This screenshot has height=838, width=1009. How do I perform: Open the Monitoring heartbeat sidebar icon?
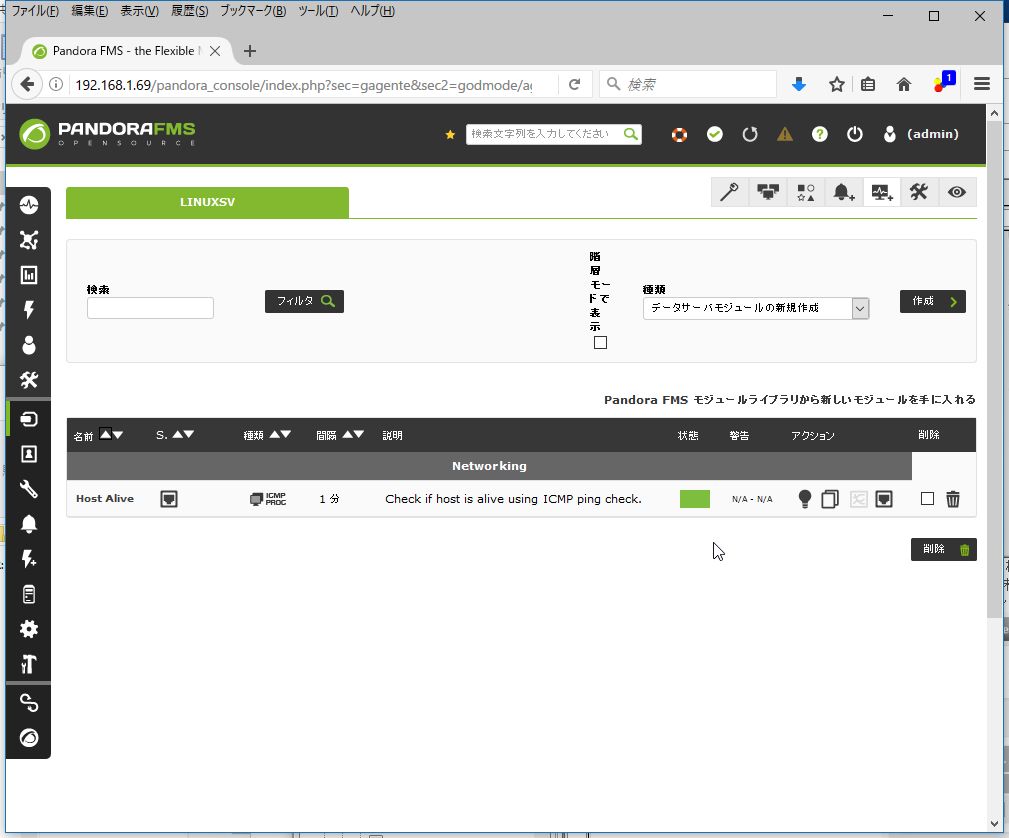(28, 205)
